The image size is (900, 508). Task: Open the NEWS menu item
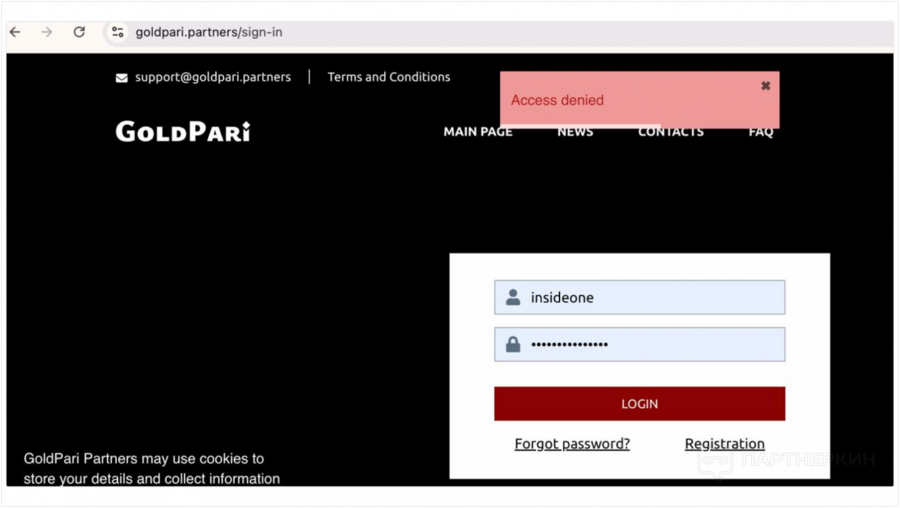(x=575, y=132)
